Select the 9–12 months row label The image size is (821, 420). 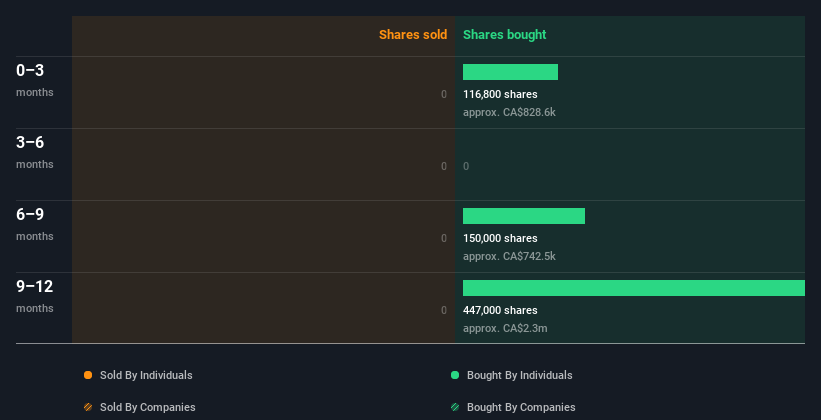35,295
